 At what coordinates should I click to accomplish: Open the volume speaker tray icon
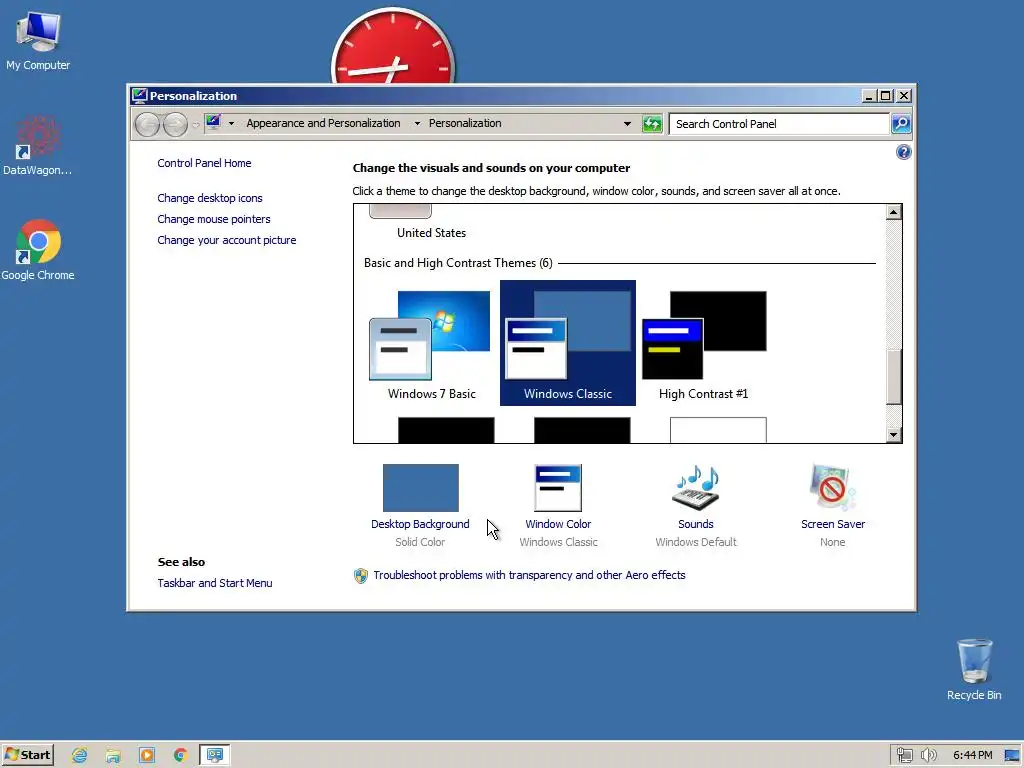coord(928,756)
